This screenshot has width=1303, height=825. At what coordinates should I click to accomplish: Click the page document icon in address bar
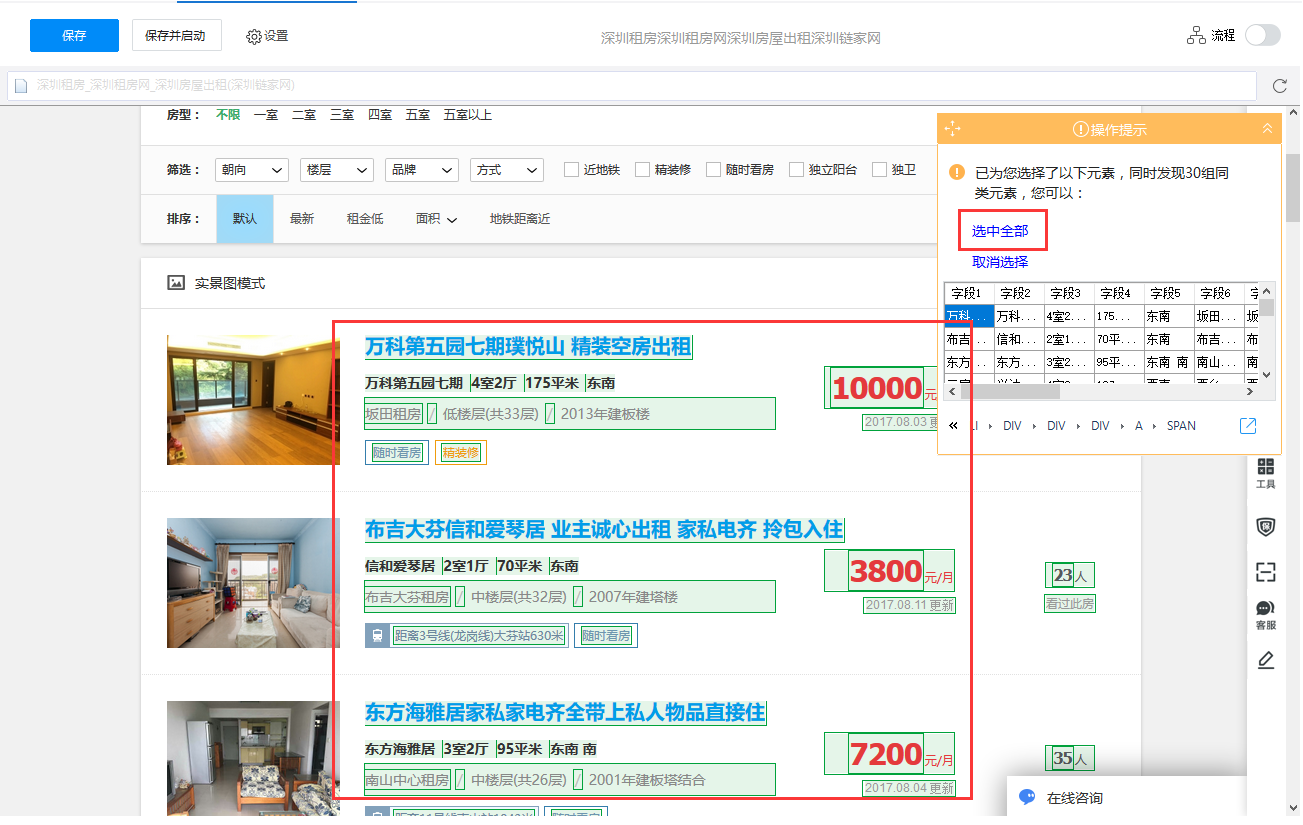(x=20, y=85)
